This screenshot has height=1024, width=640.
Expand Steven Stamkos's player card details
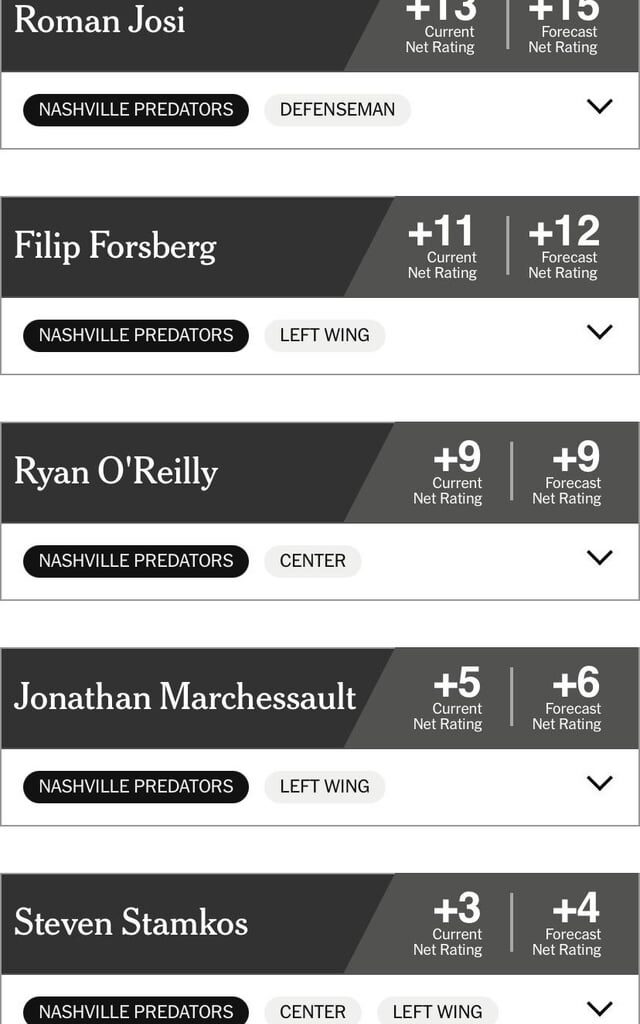point(598,1007)
